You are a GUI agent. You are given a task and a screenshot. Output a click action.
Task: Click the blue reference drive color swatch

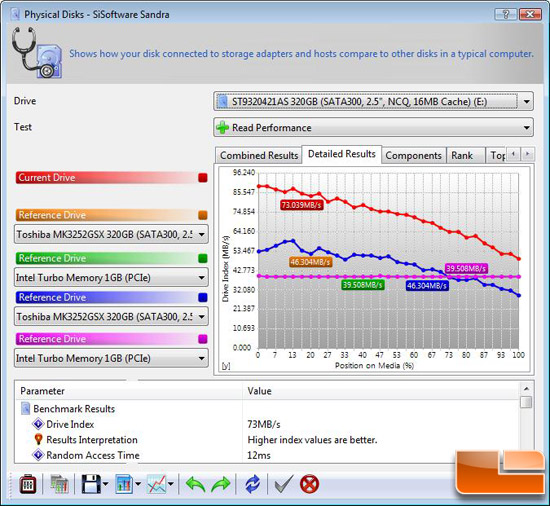pos(203,298)
